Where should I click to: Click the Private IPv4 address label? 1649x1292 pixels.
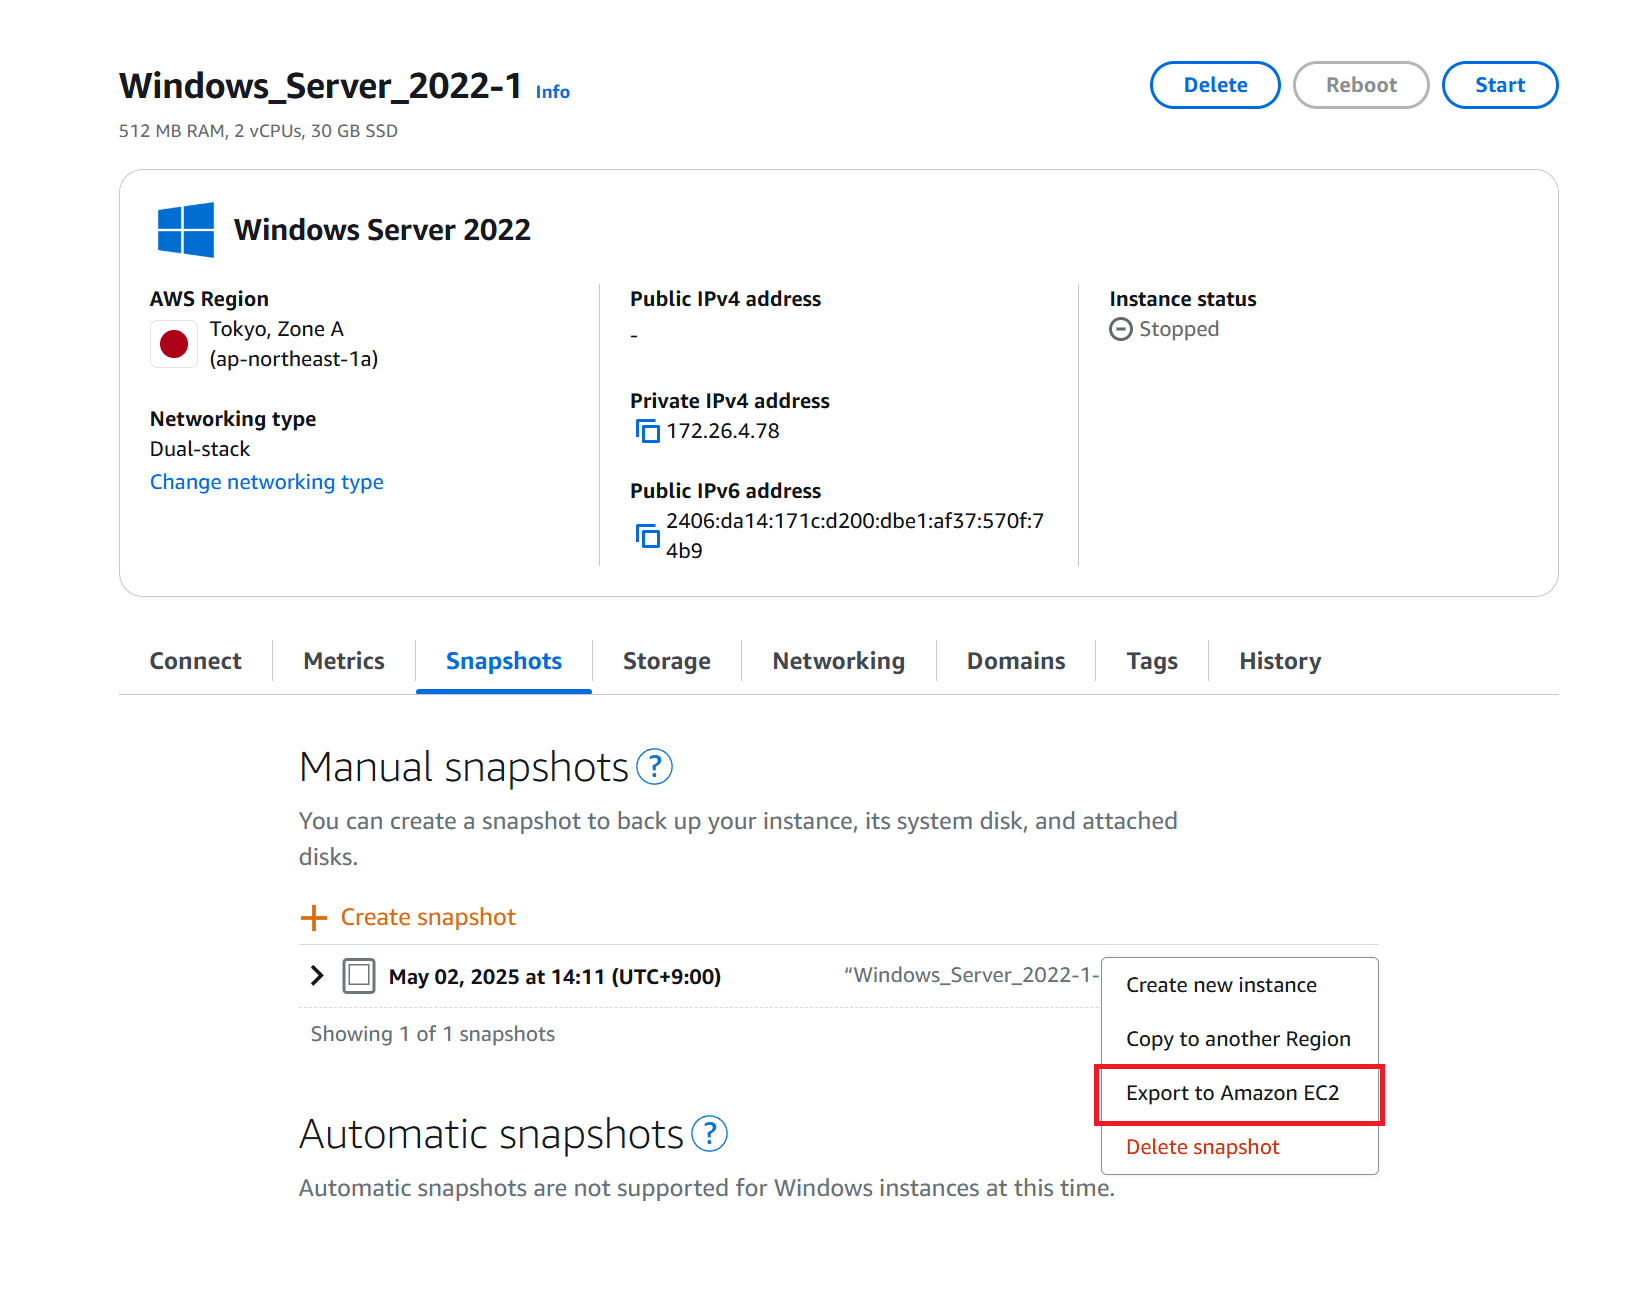point(730,401)
